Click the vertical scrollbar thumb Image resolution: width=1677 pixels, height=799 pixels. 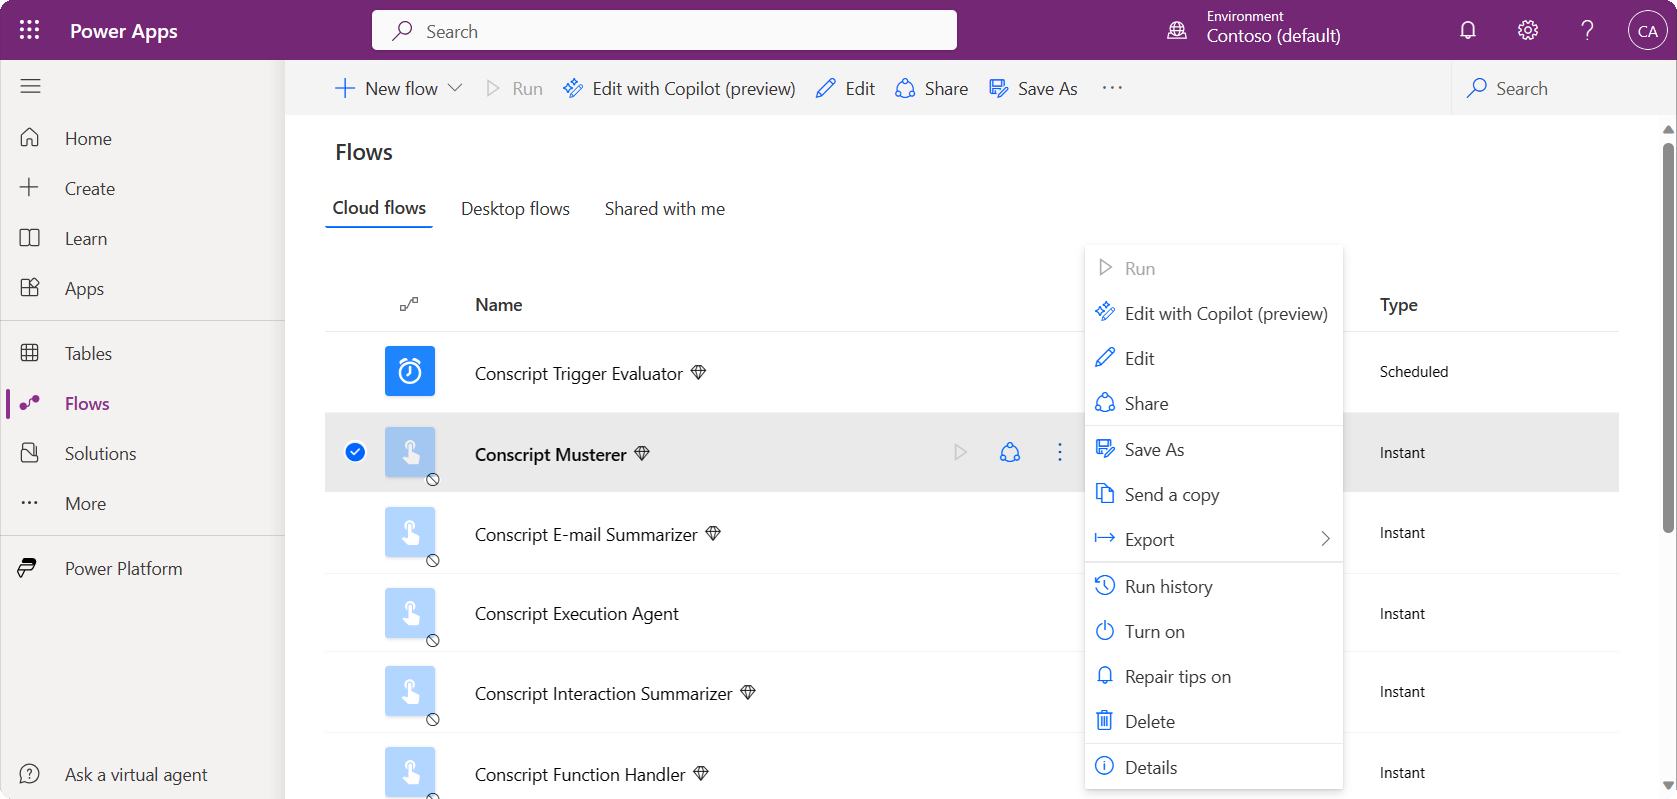pos(1668,338)
